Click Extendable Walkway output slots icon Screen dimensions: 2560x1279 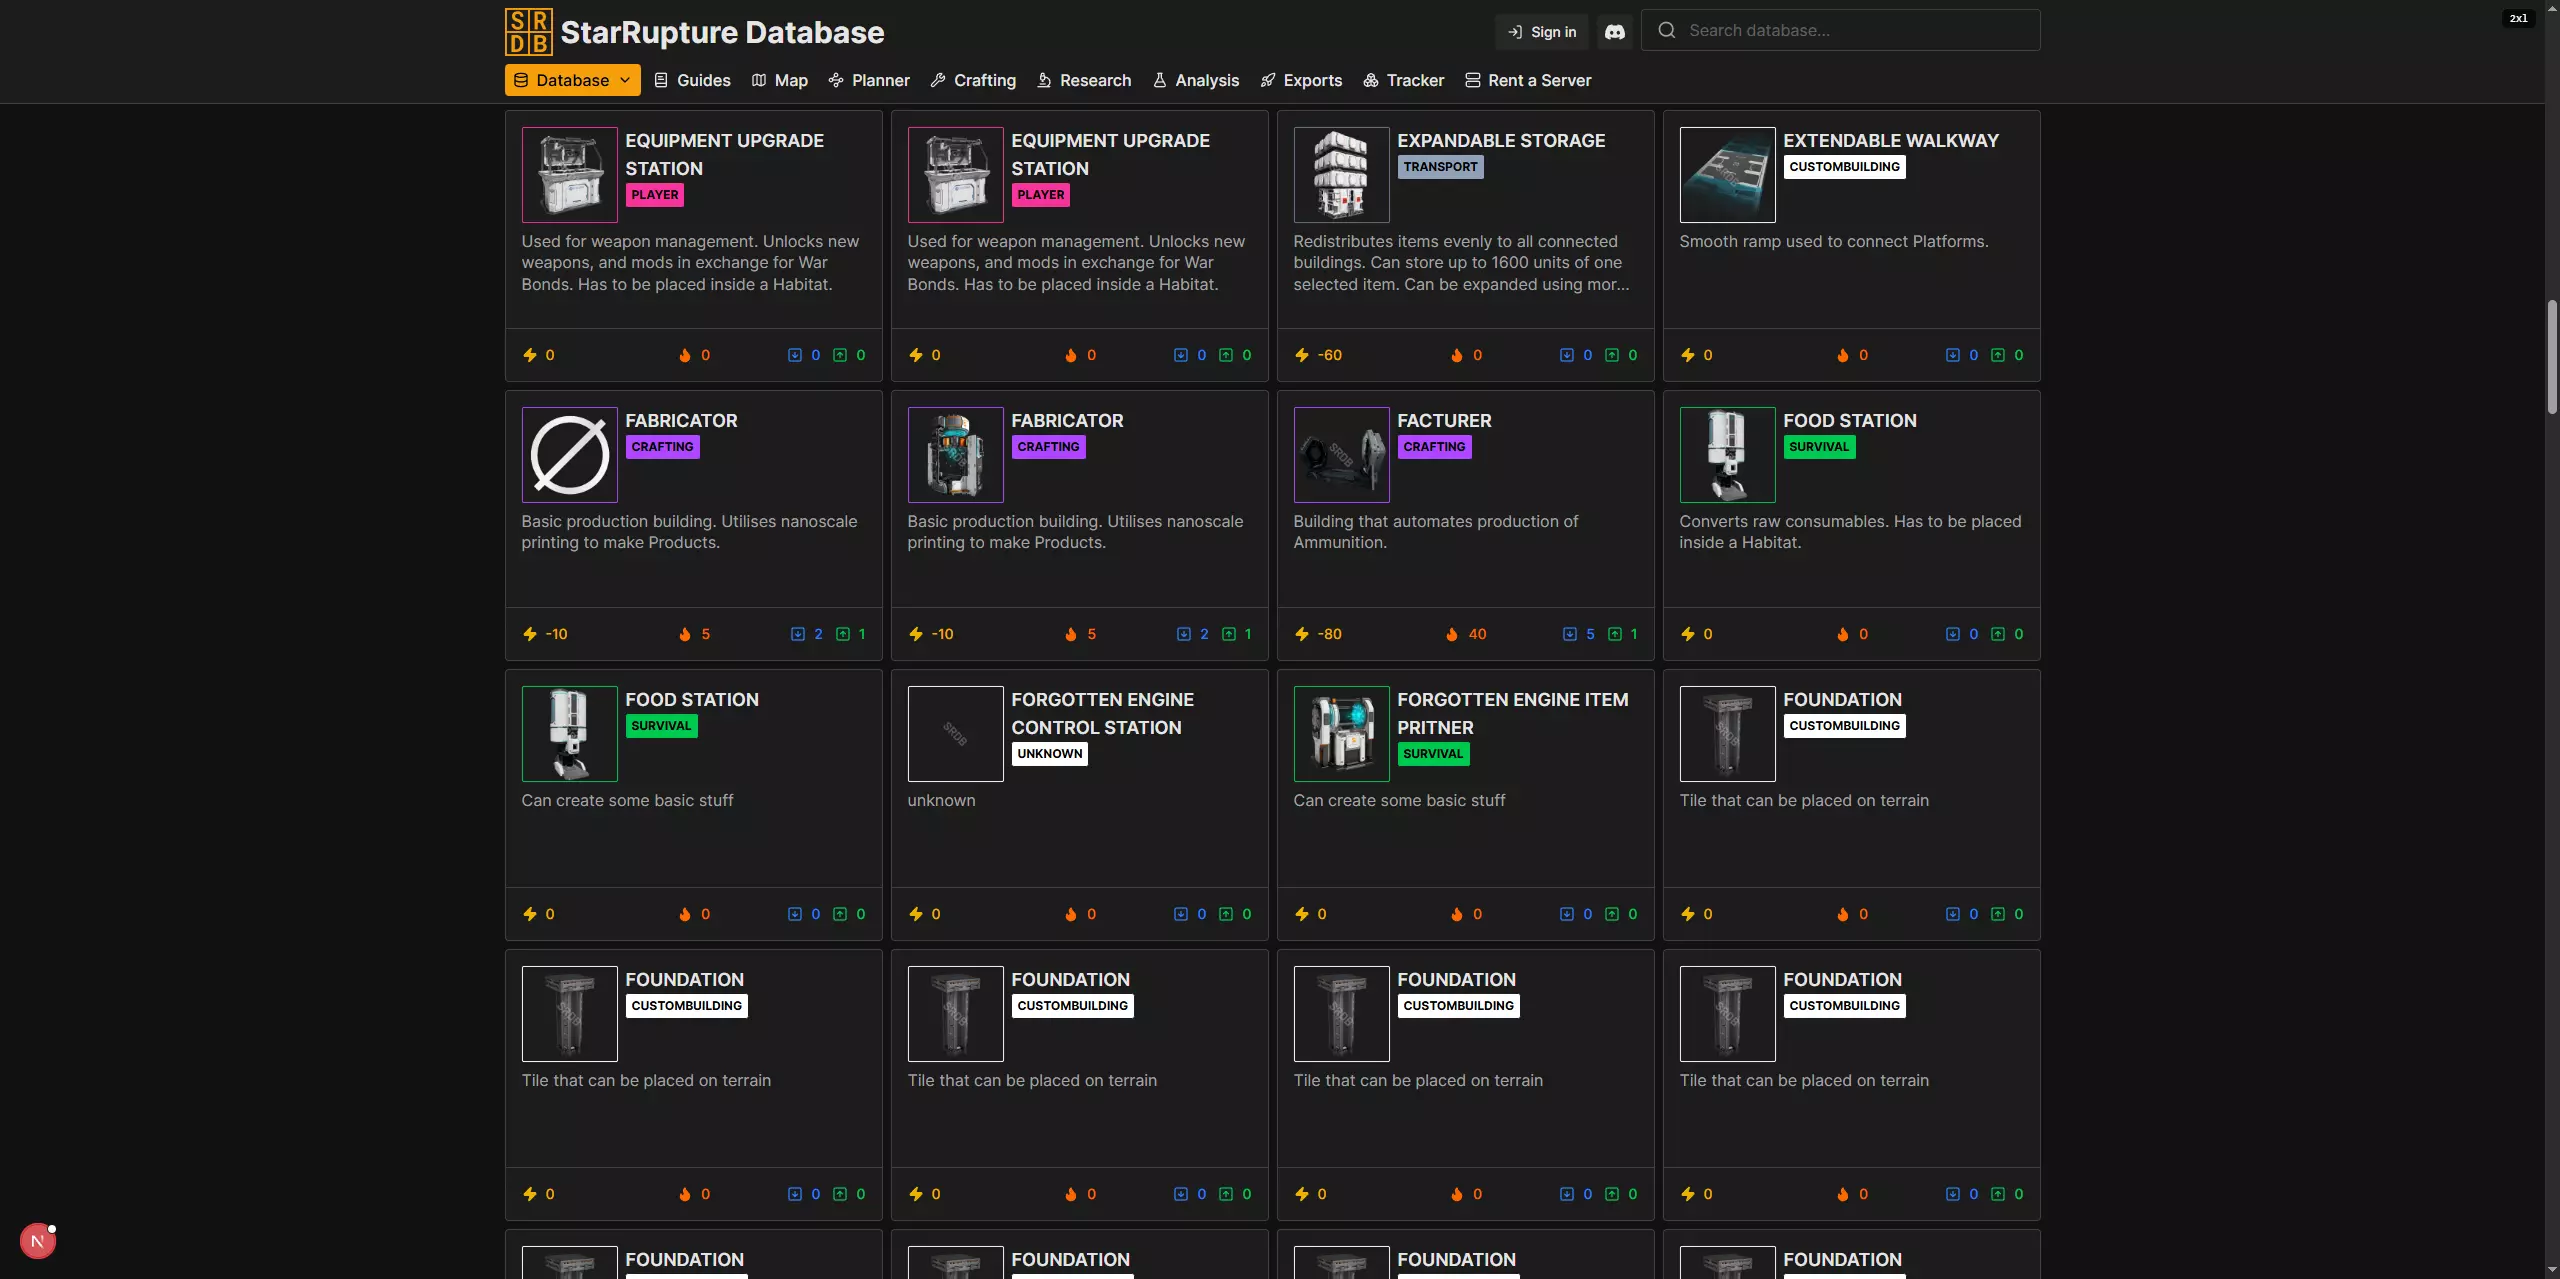point(1997,355)
